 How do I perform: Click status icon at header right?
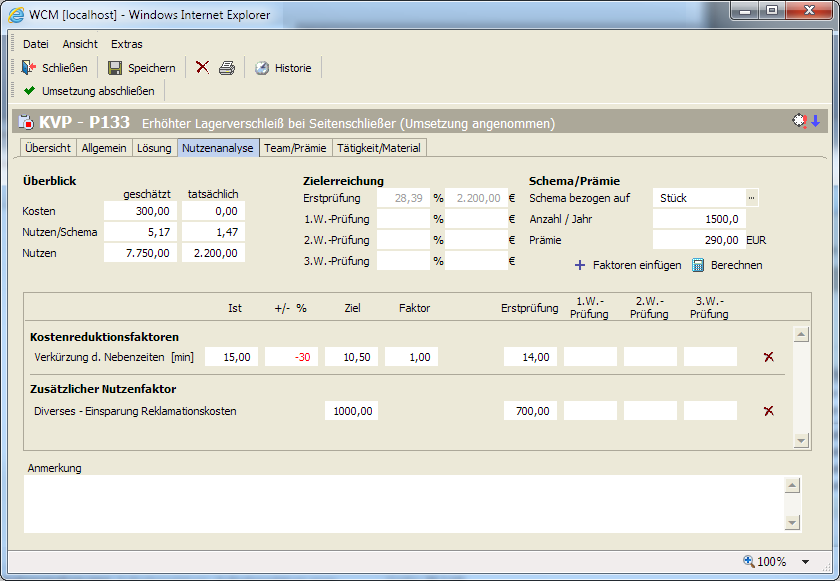(800, 121)
